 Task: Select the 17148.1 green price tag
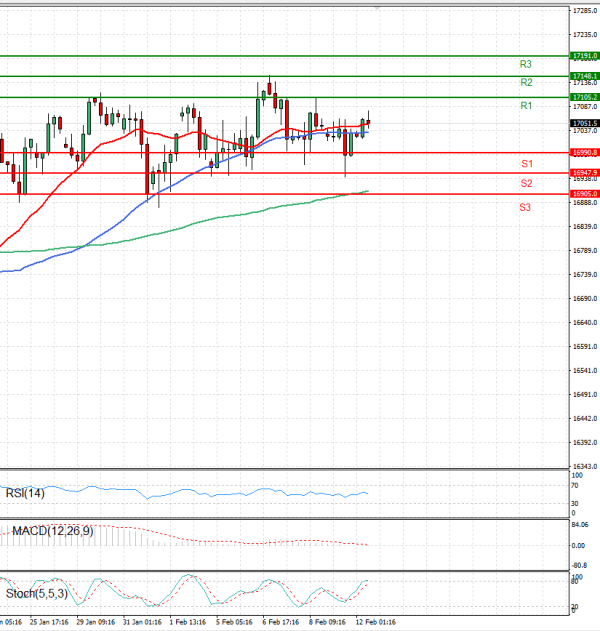click(x=584, y=75)
